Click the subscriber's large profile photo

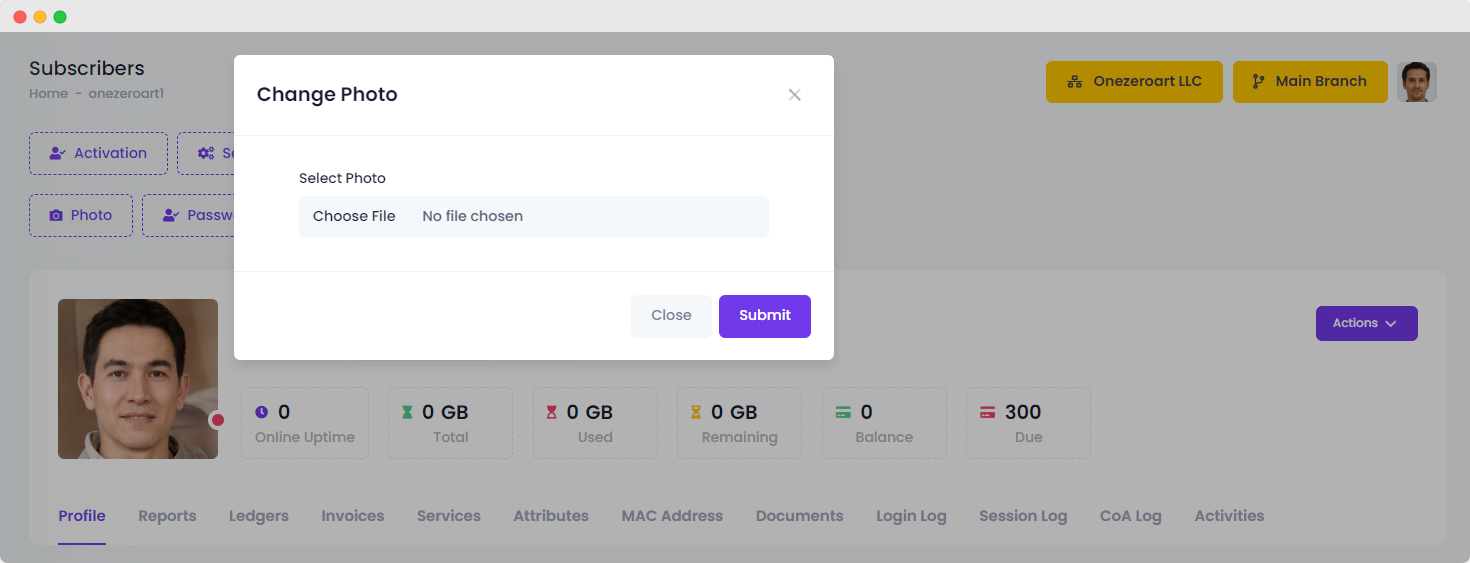pos(138,379)
